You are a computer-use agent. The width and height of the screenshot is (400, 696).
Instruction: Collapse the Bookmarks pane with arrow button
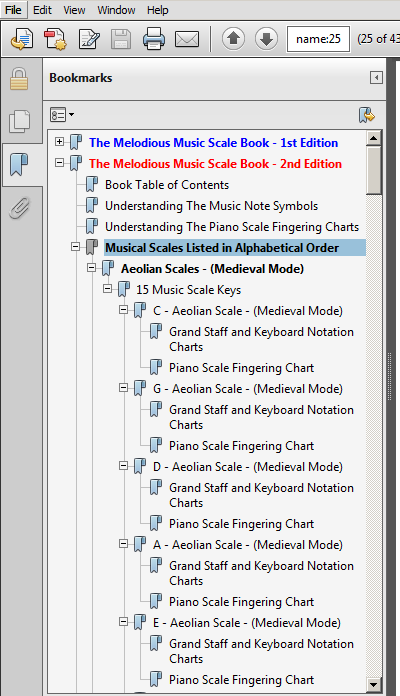(376, 78)
